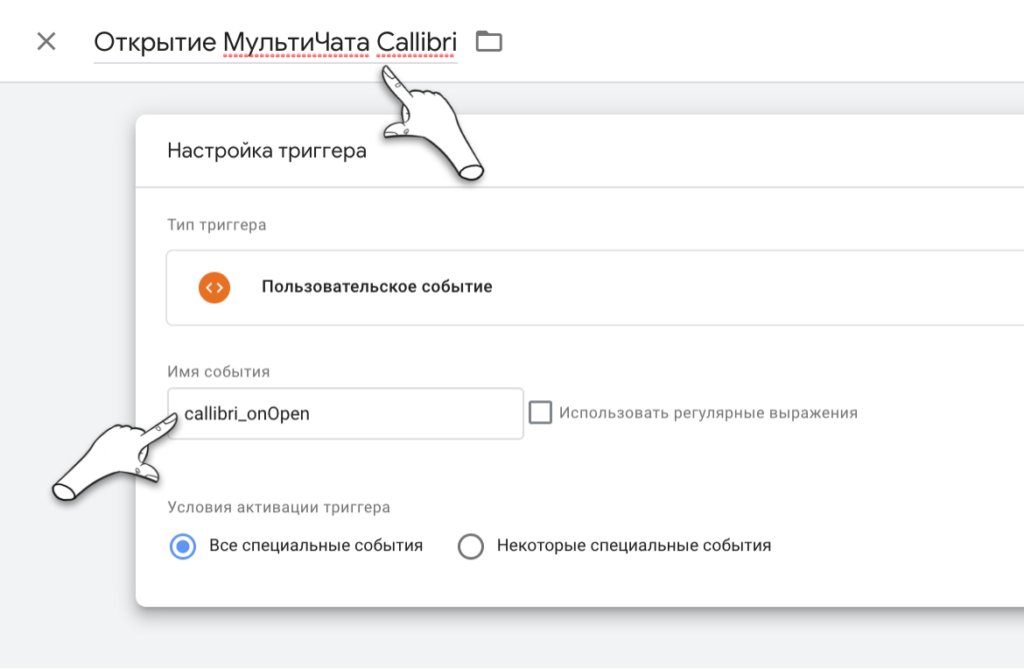Click the folder icon next to trigger name

tap(487, 42)
